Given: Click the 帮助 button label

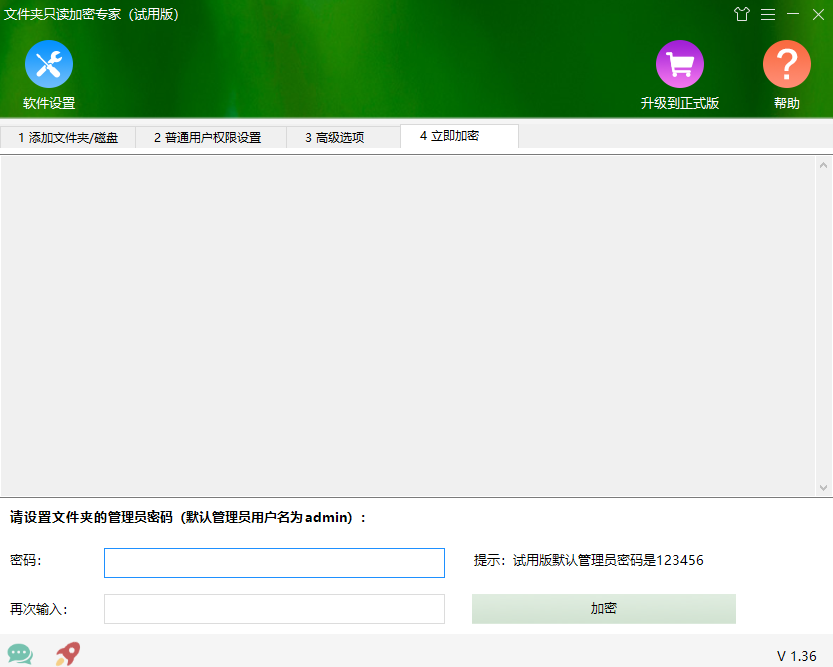Looking at the screenshot, I should (x=787, y=100).
